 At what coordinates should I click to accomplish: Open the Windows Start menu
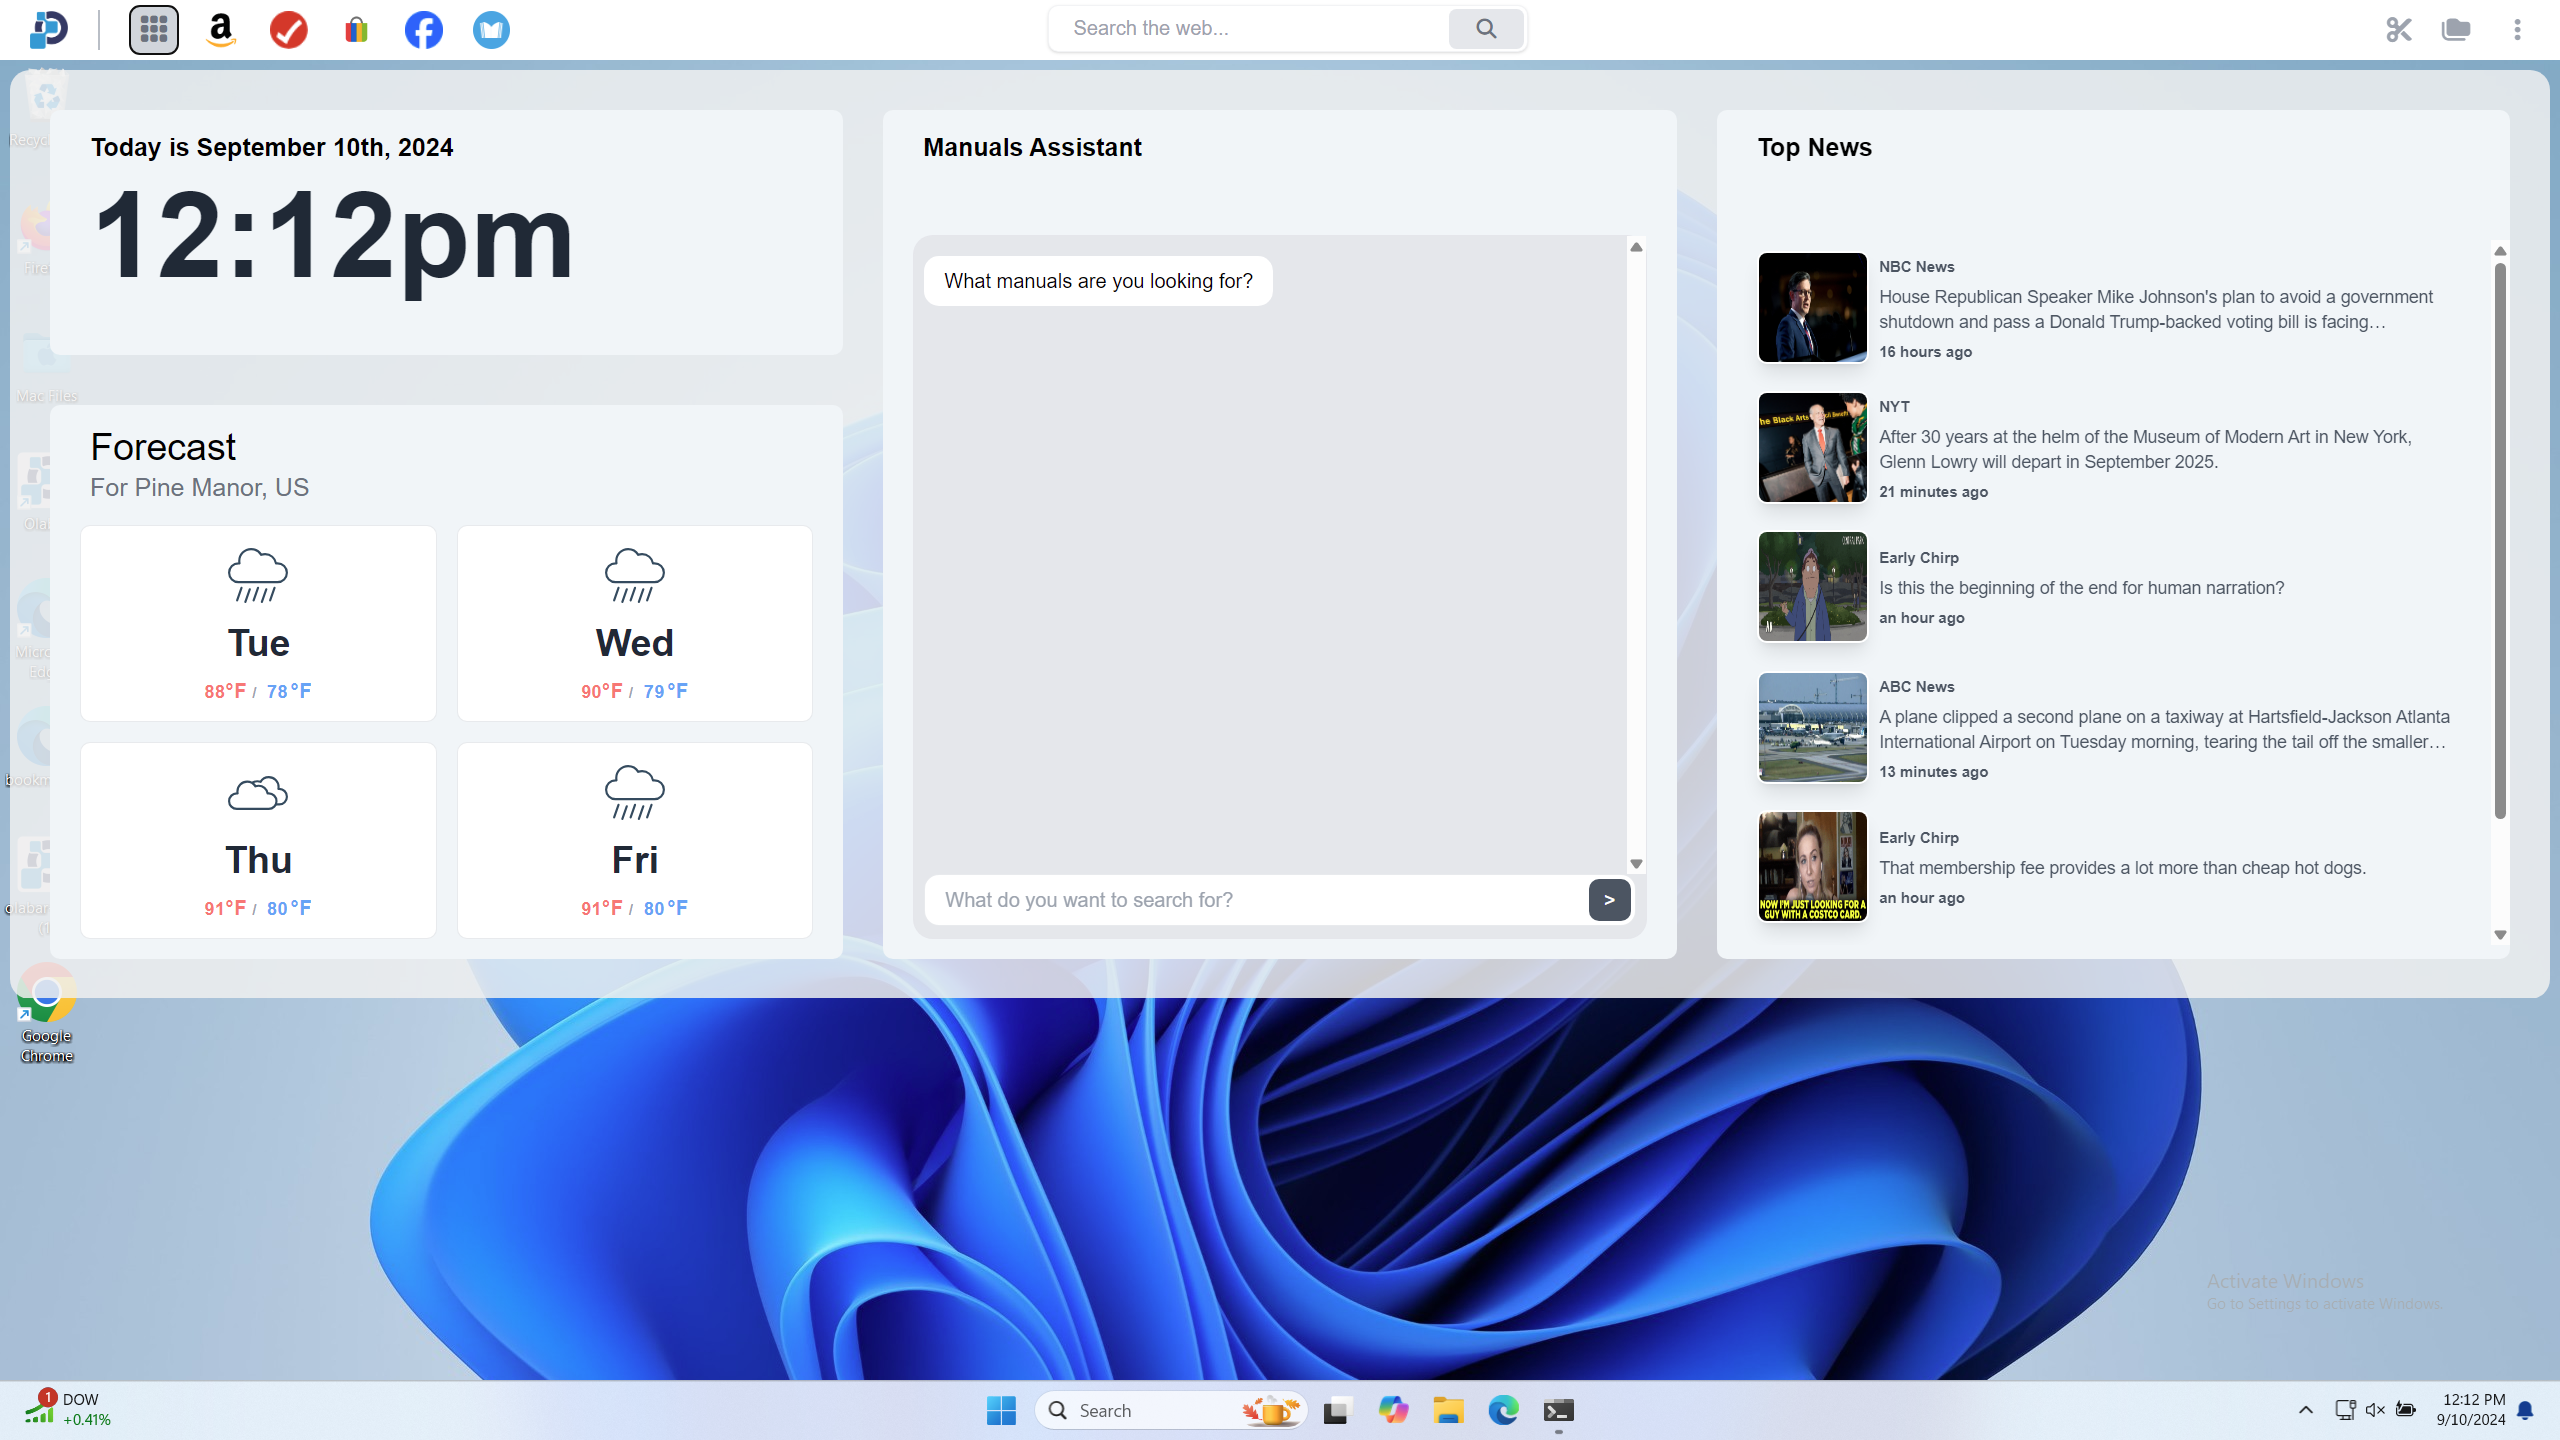pos(1000,1410)
